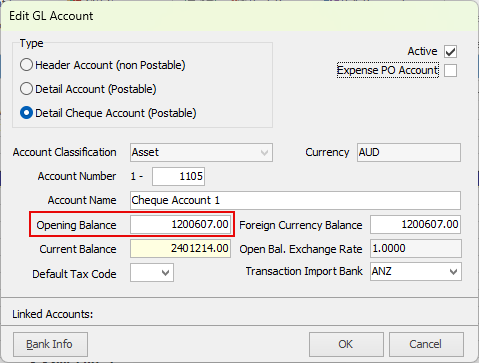Open the Bank Info button
Image resolution: width=479 pixels, height=363 pixels.
(50, 344)
